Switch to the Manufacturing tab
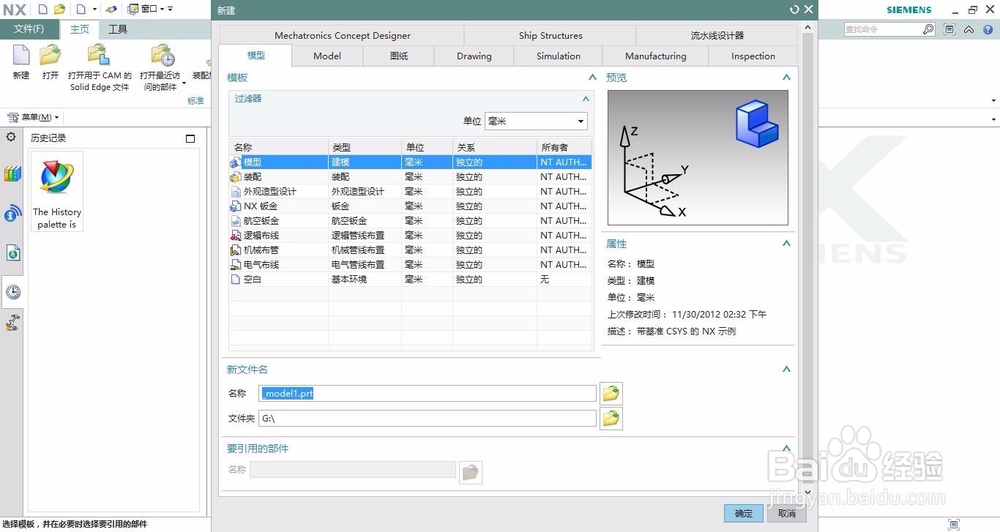Screen dimensions: 1000x532 (x=656, y=55)
